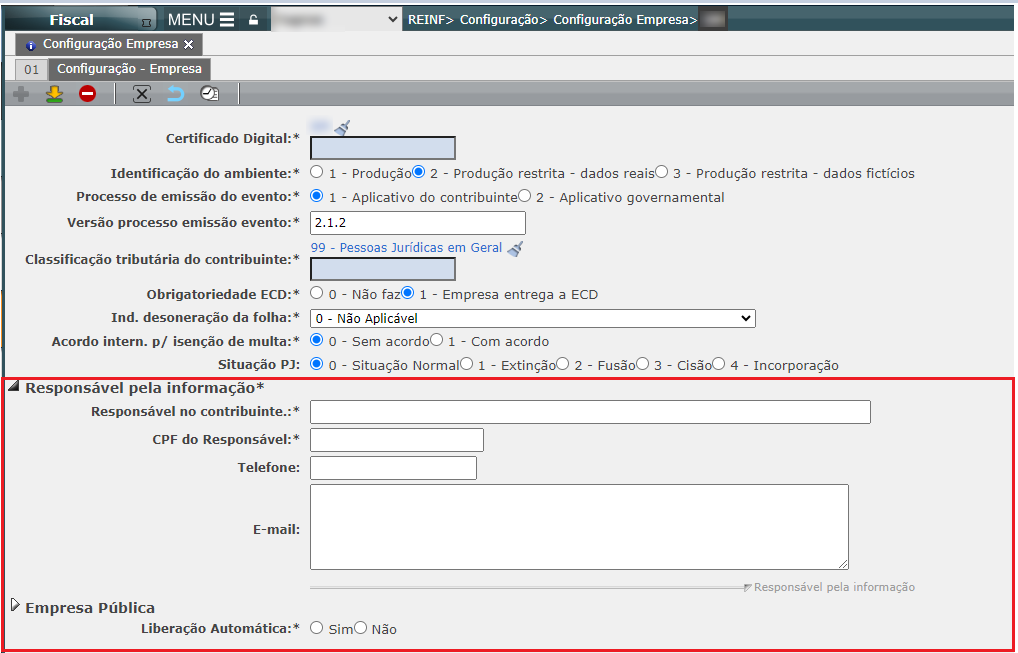Click the save record toolbar icon
1018x653 pixels.
[54, 94]
